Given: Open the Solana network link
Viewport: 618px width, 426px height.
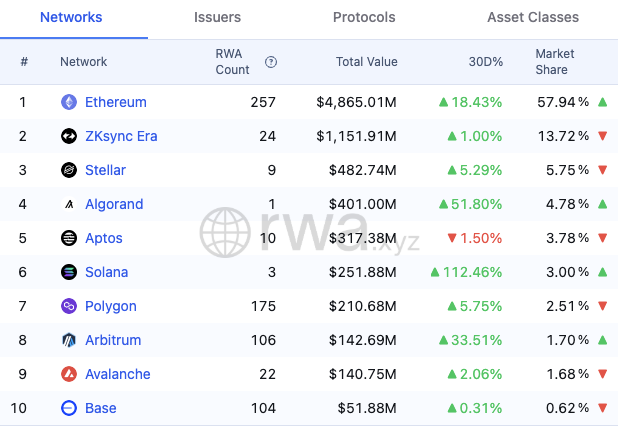Looking at the screenshot, I should point(106,272).
